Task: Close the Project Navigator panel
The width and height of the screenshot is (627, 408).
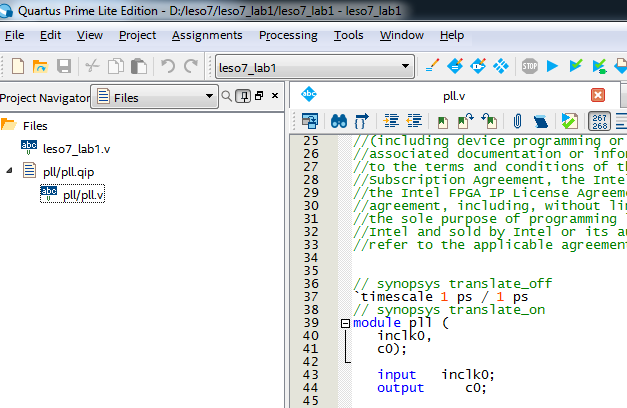Action: pyautogui.click(x=275, y=96)
